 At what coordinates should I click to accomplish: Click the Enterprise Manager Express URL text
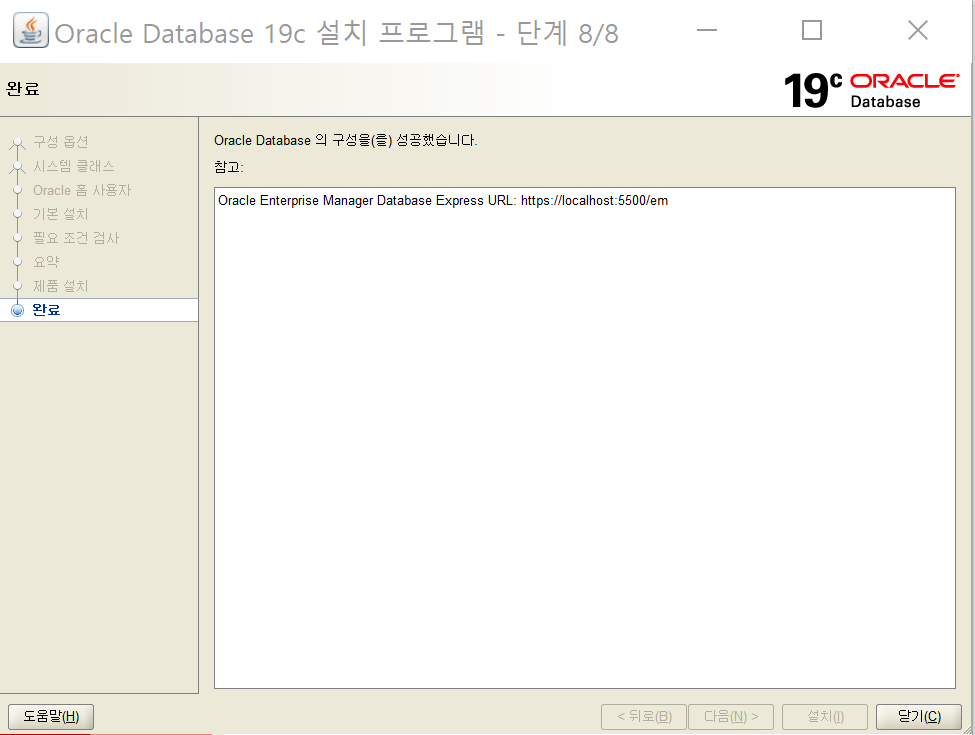pos(443,201)
